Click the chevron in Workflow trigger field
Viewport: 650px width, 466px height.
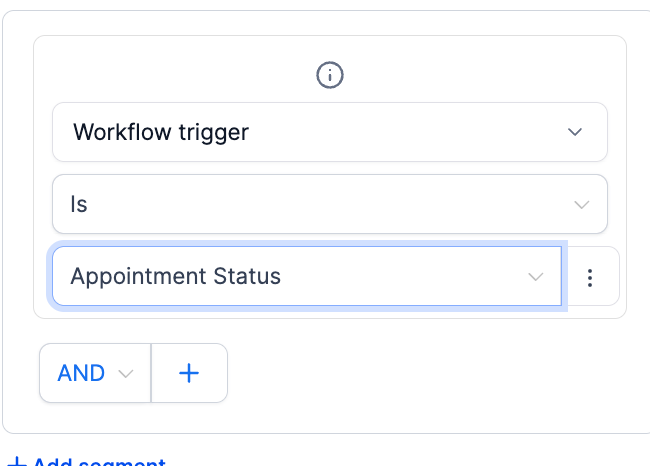click(575, 132)
